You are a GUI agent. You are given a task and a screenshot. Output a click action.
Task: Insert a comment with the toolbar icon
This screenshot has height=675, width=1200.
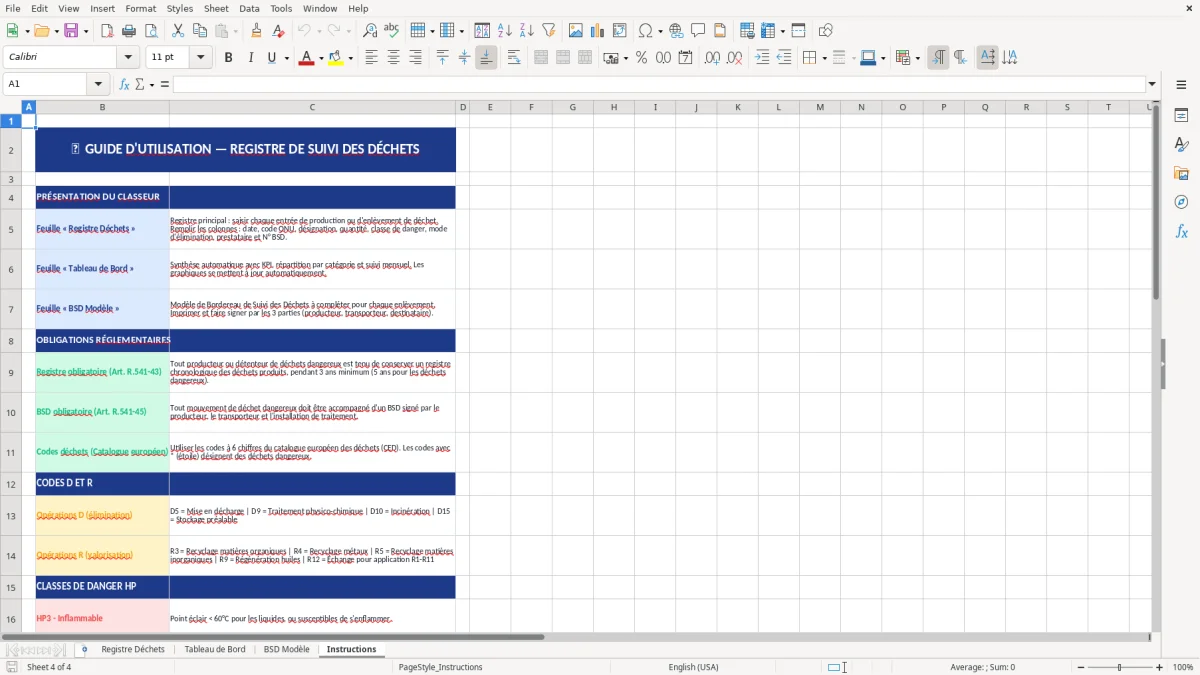point(698,30)
